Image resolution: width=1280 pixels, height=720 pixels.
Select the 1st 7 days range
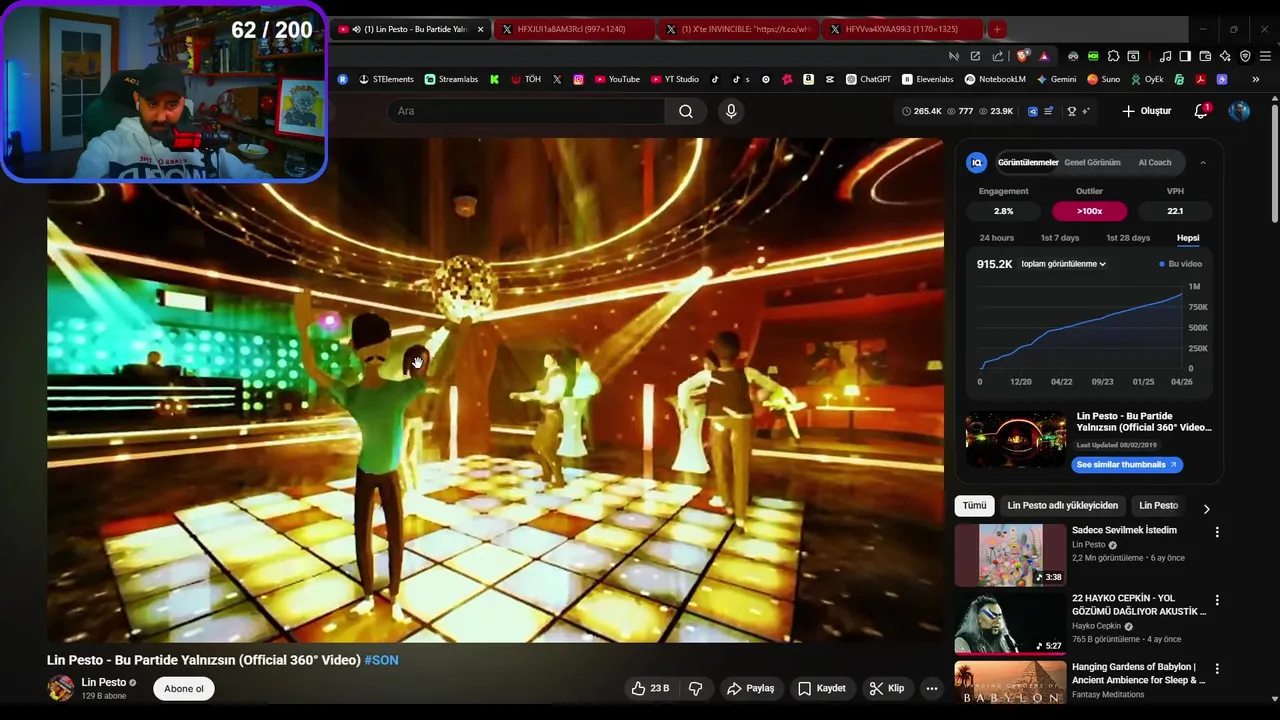tap(1060, 238)
